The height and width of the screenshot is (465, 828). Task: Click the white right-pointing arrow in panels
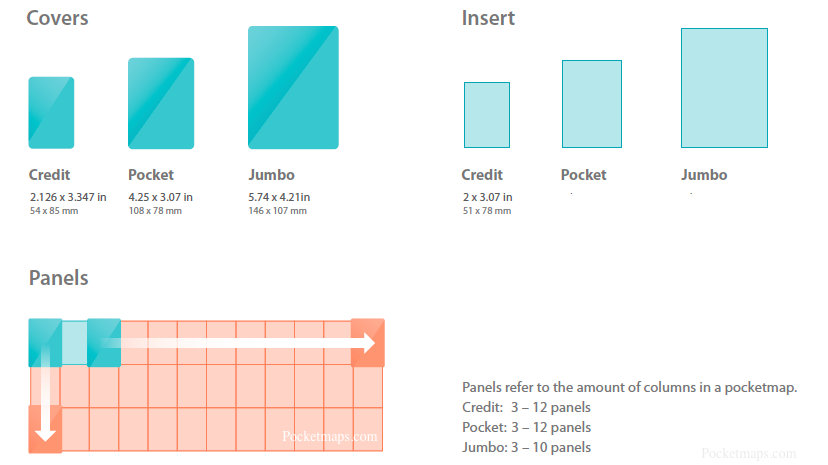[240, 343]
